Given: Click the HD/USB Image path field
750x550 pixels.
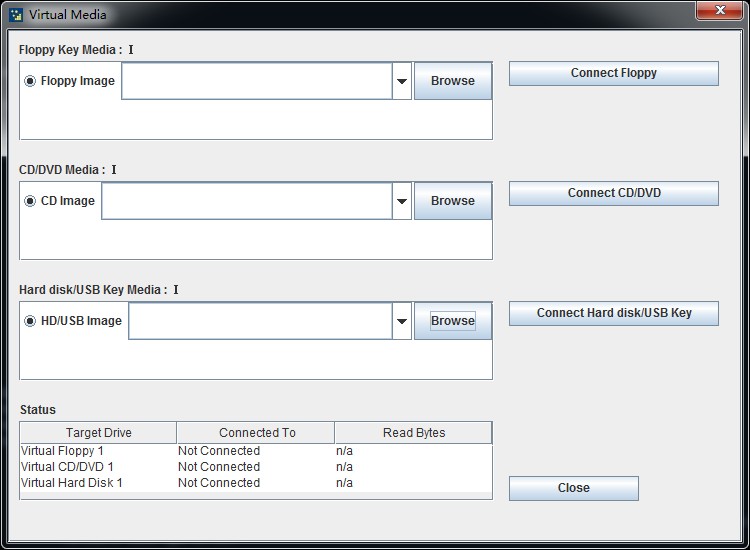Looking at the screenshot, I should tap(260, 321).
